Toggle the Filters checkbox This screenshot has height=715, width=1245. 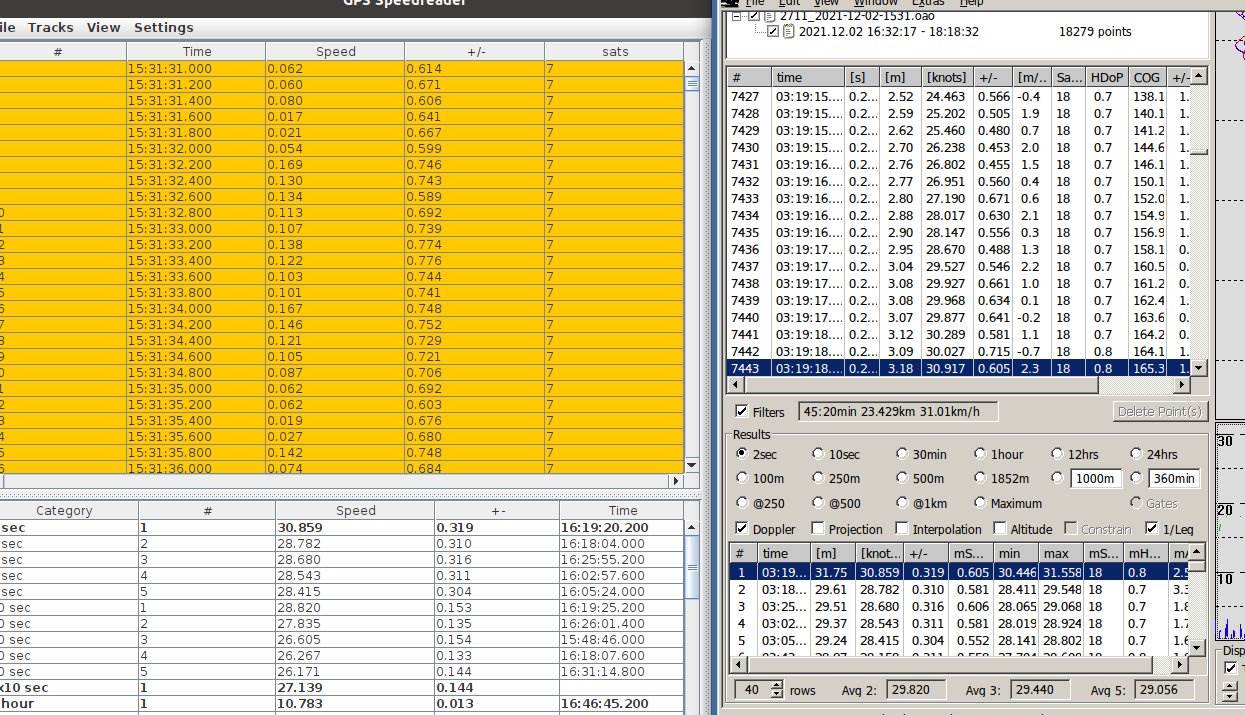(741, 411)
